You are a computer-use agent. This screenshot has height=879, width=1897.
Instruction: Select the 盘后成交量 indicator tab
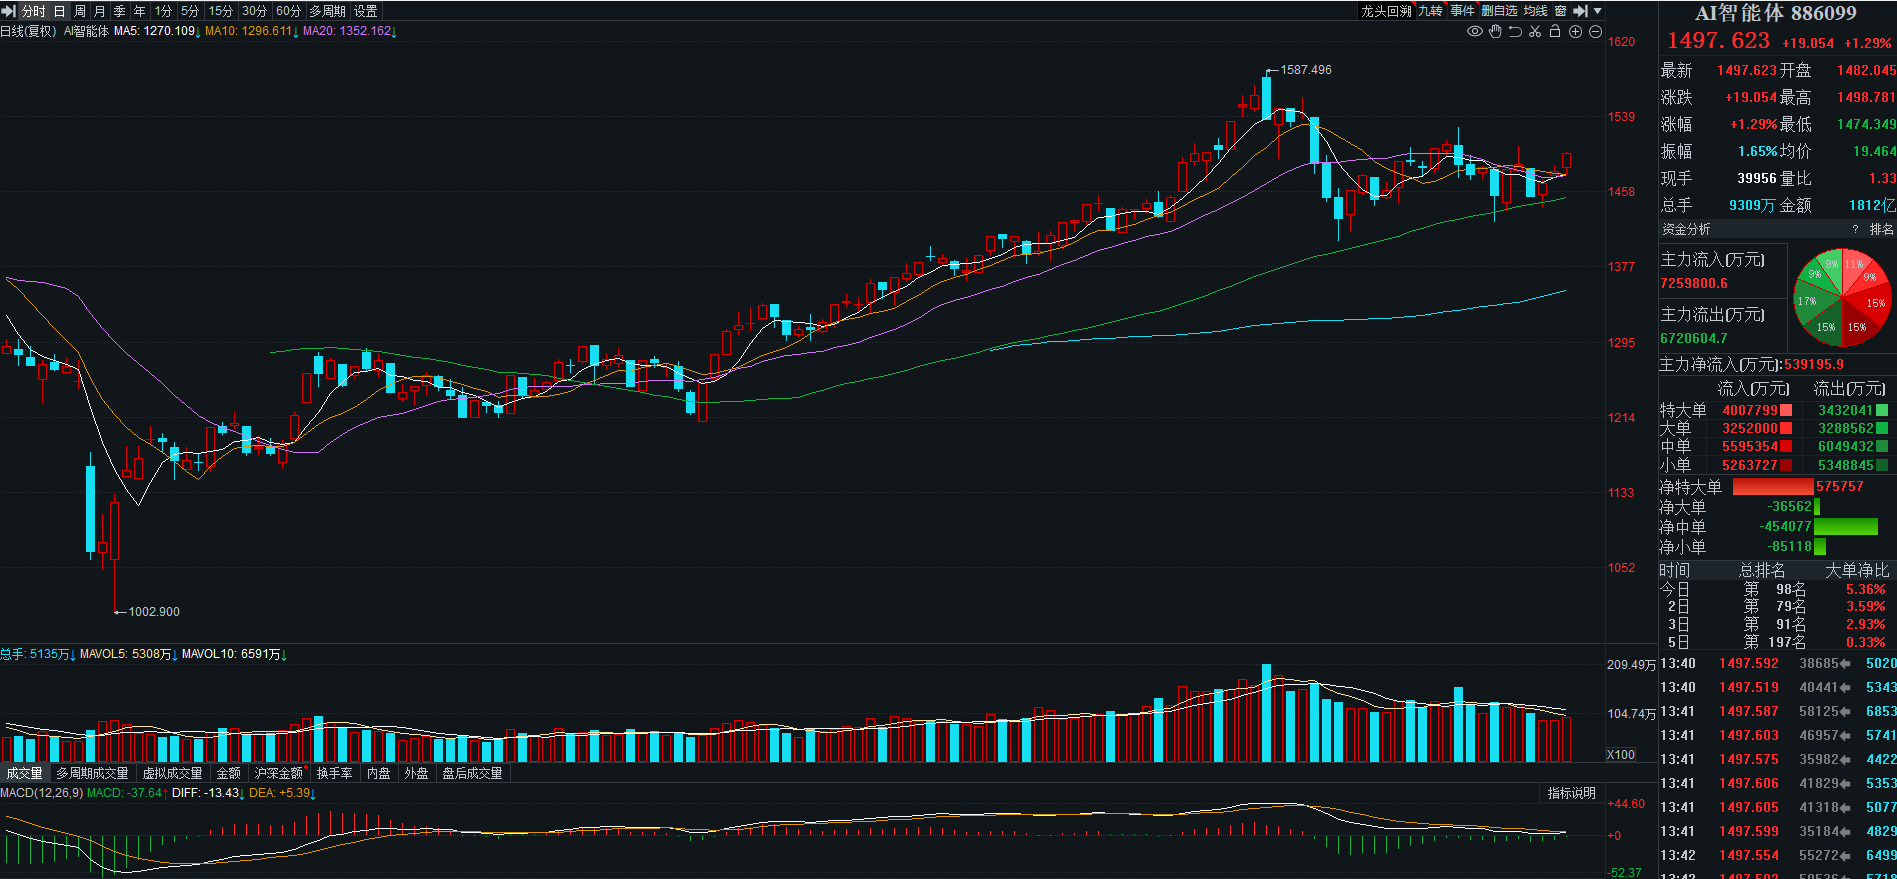473,773
